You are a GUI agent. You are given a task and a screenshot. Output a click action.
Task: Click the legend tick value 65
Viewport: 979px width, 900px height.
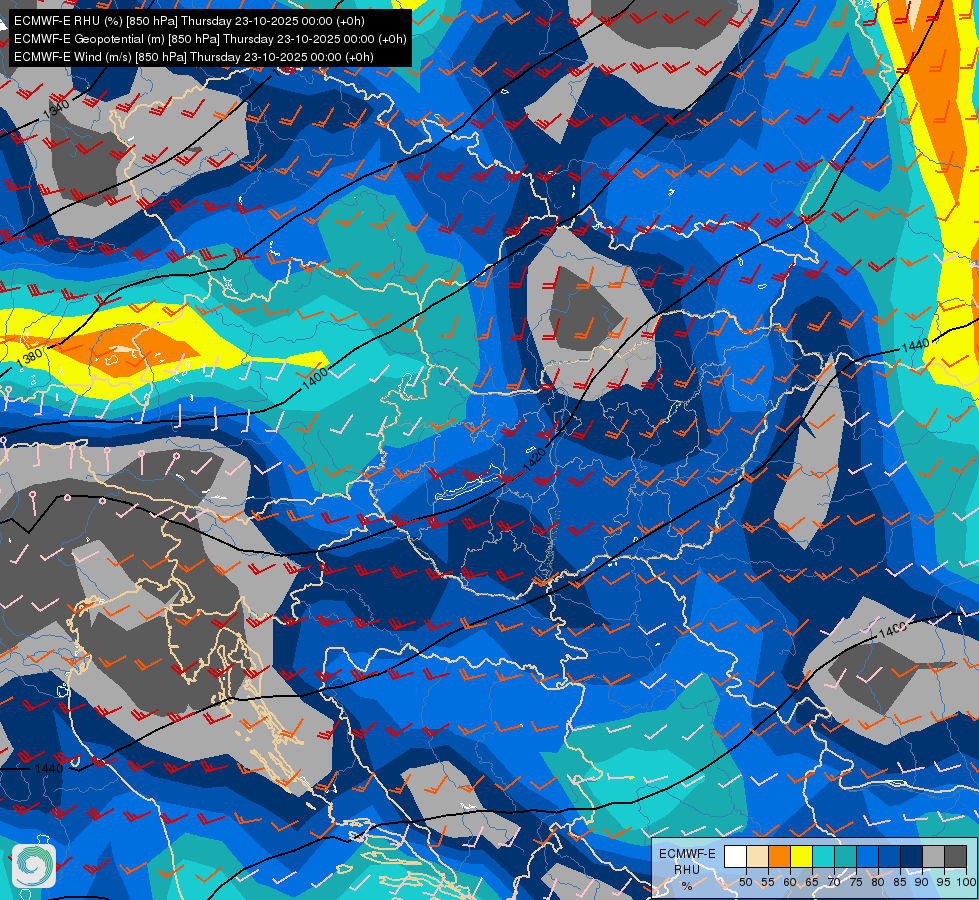[812, 882]
